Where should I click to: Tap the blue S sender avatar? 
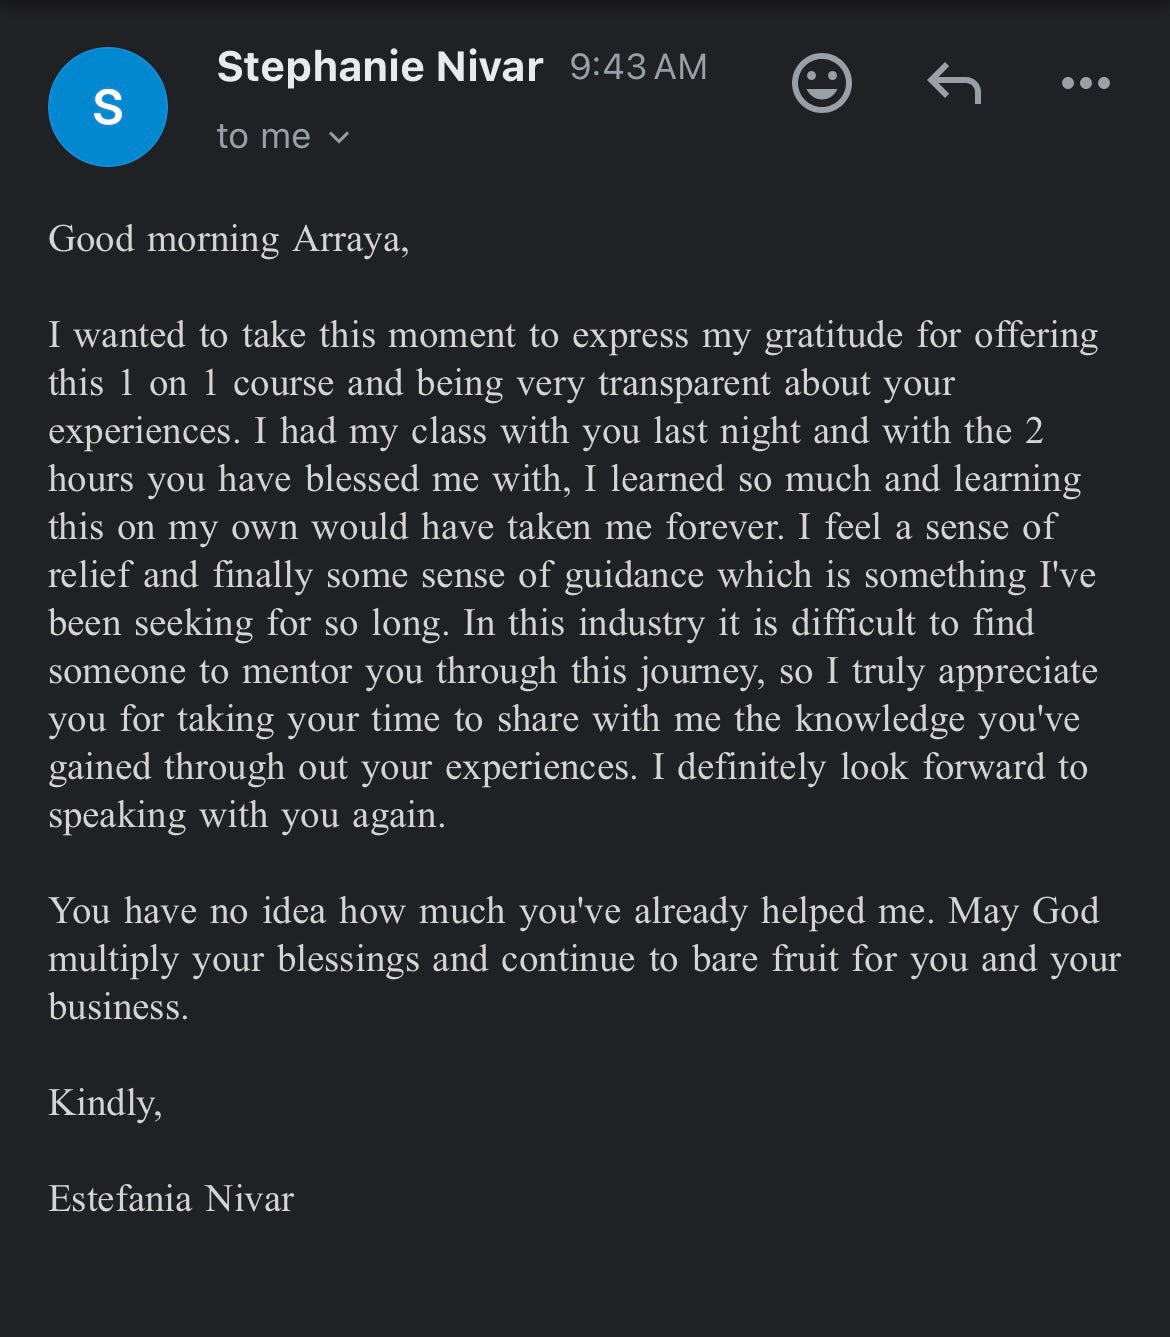pos(108,107)
